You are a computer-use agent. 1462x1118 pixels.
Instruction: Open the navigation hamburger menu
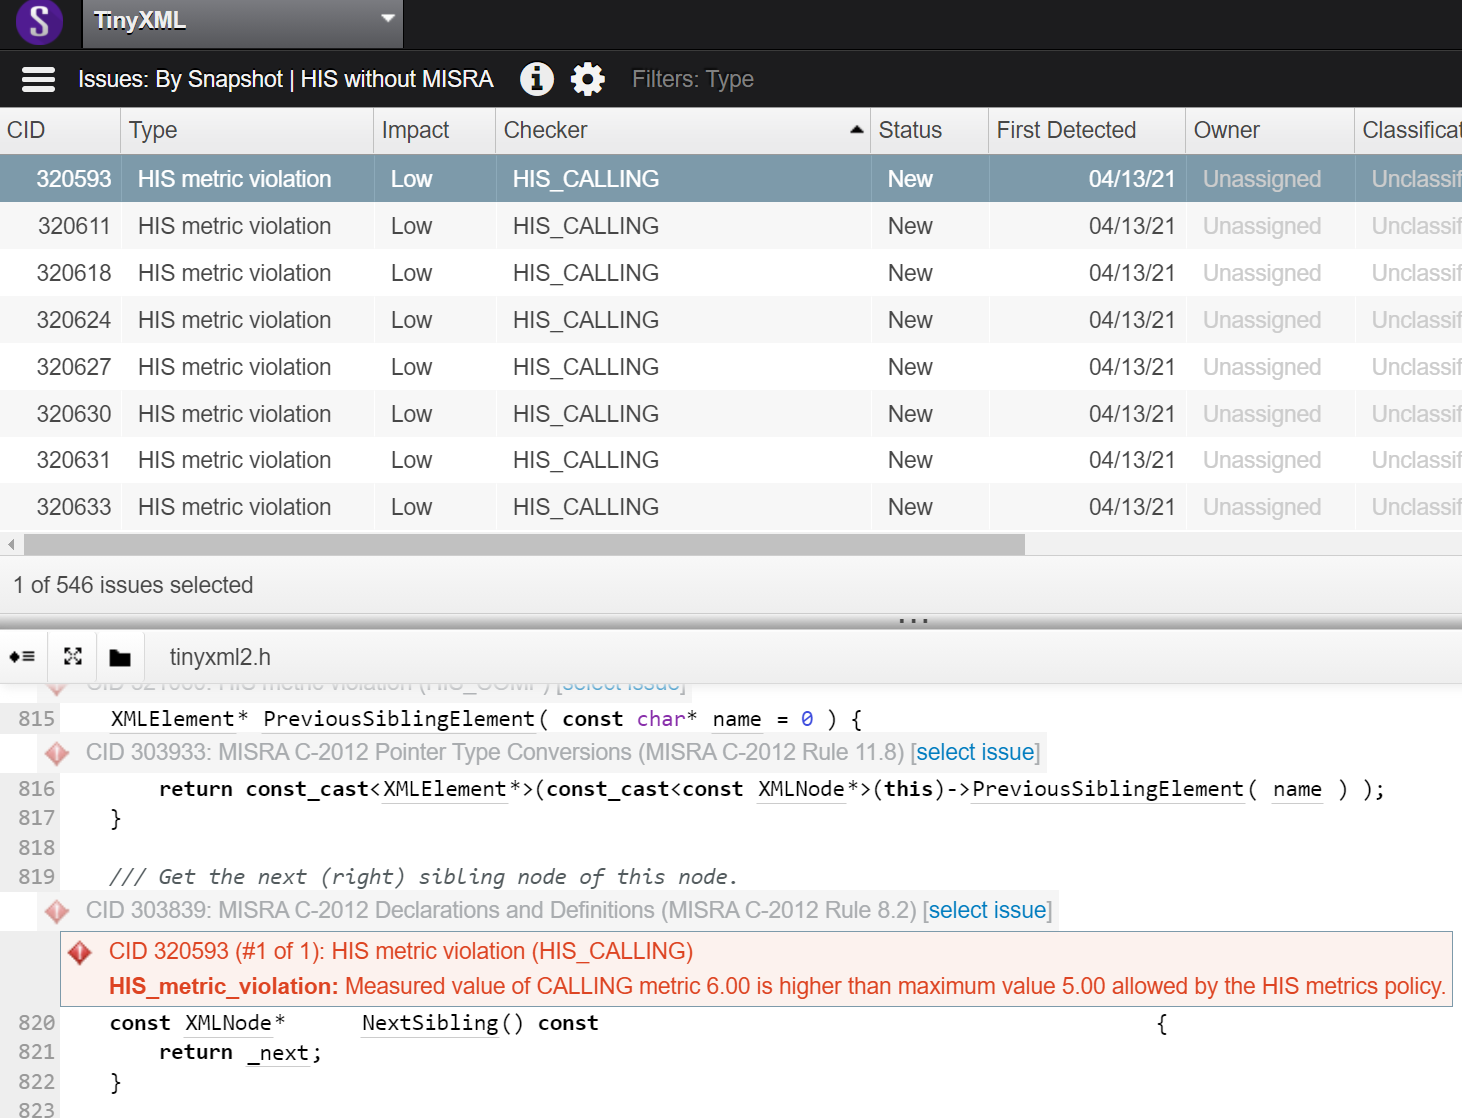(38, 79)
